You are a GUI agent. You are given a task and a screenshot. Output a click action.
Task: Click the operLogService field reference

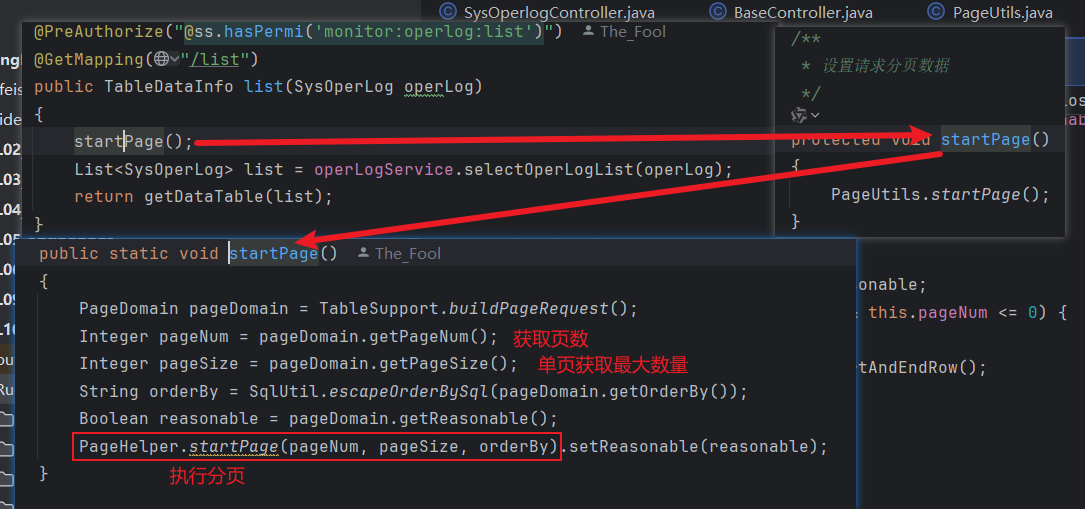[383, 169]
